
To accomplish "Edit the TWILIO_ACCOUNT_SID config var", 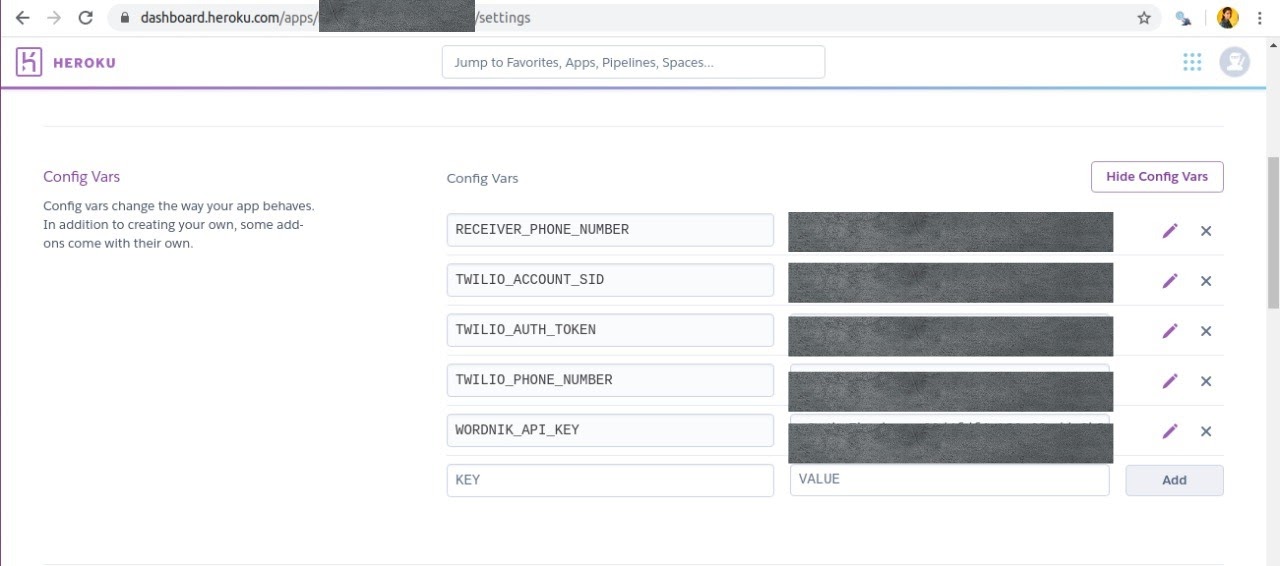I will click(1170, 281).
